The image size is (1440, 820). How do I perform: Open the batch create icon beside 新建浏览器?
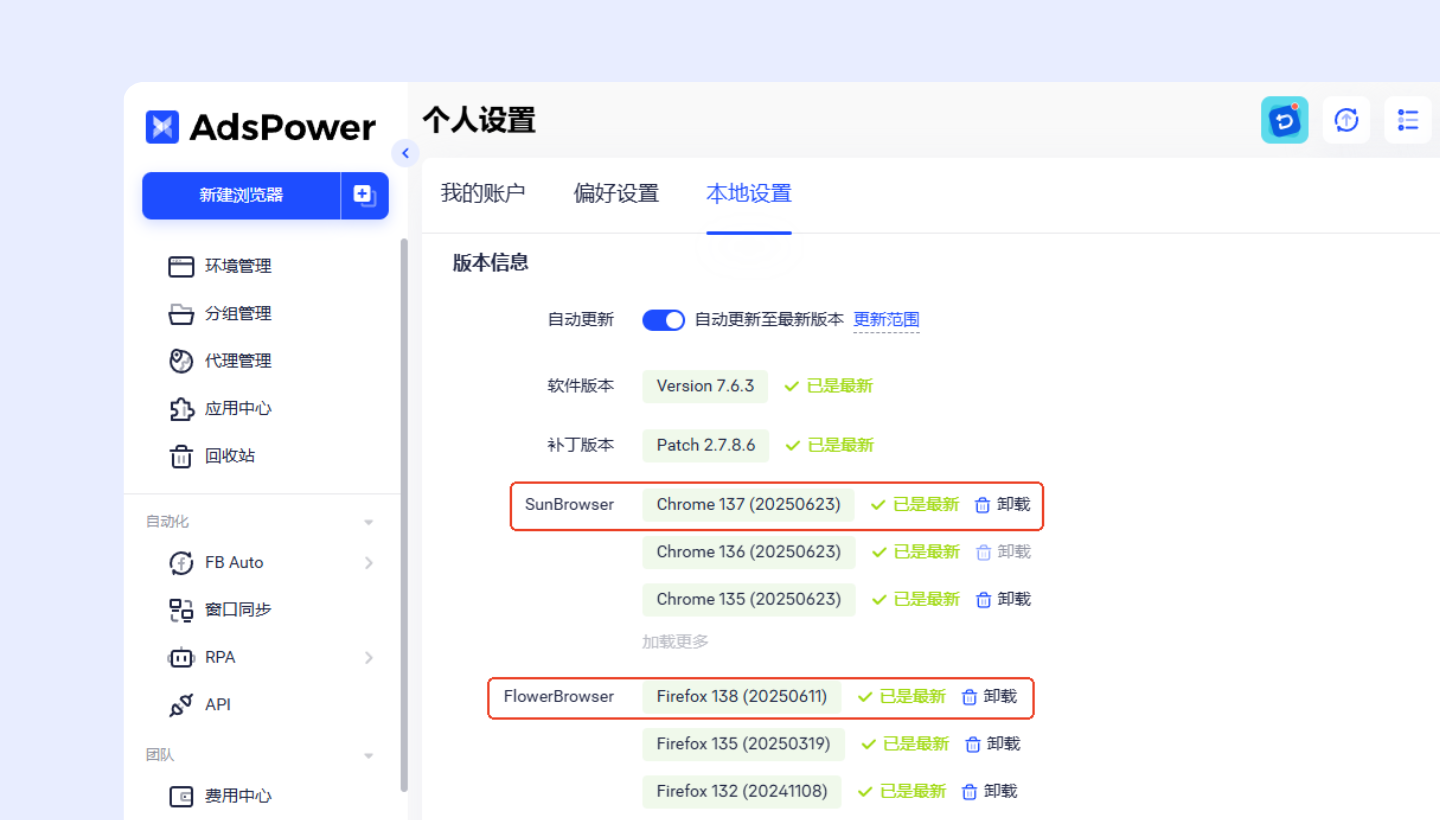(365, 195)
